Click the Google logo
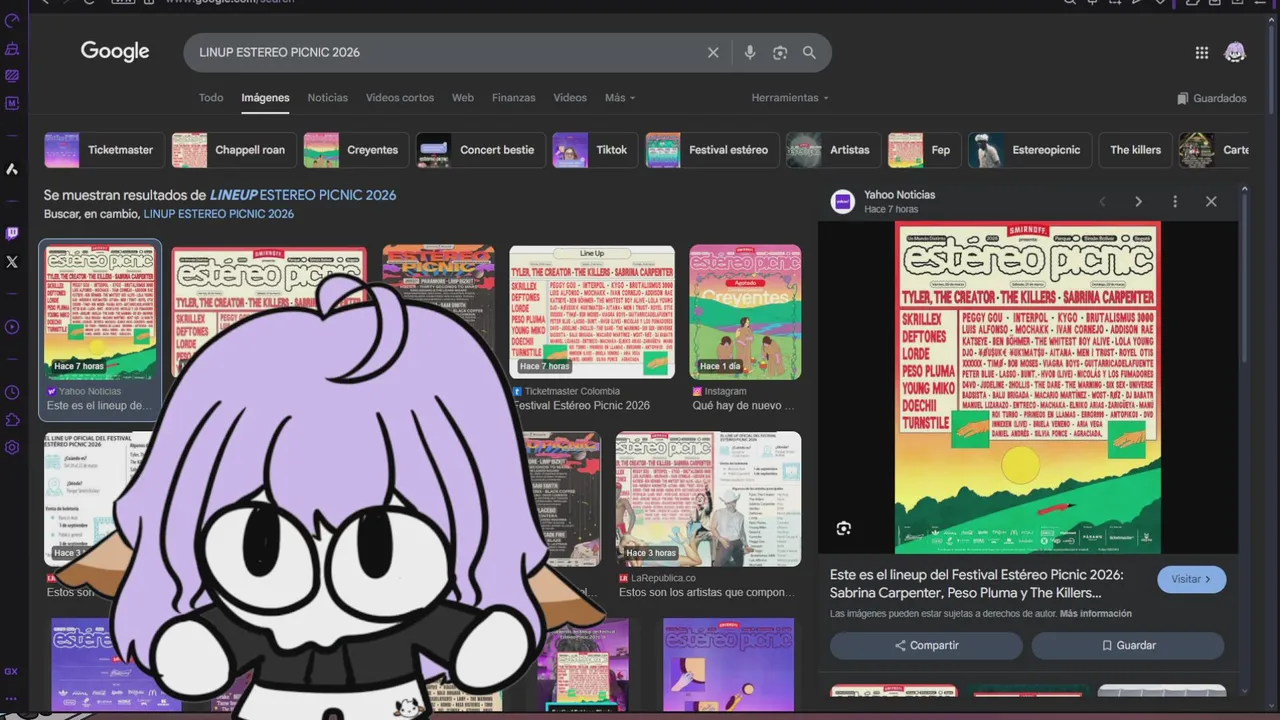 pos(115,51)
